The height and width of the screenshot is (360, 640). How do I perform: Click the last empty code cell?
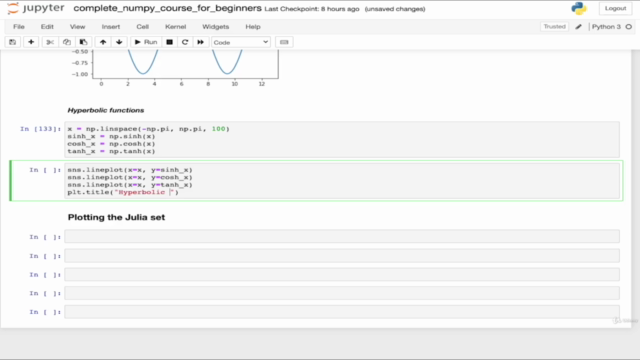click(342, 312)
